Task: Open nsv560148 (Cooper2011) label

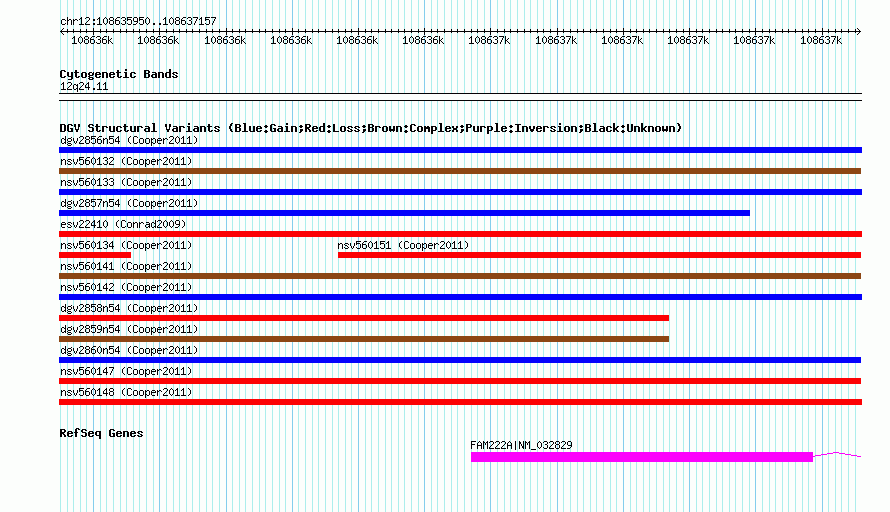Action: click(126, 392)
